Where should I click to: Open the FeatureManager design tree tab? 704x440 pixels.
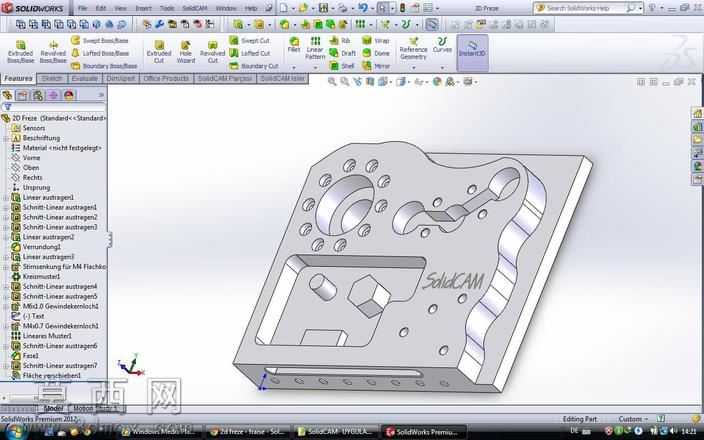pyautogui.click(x=7, y=95)
